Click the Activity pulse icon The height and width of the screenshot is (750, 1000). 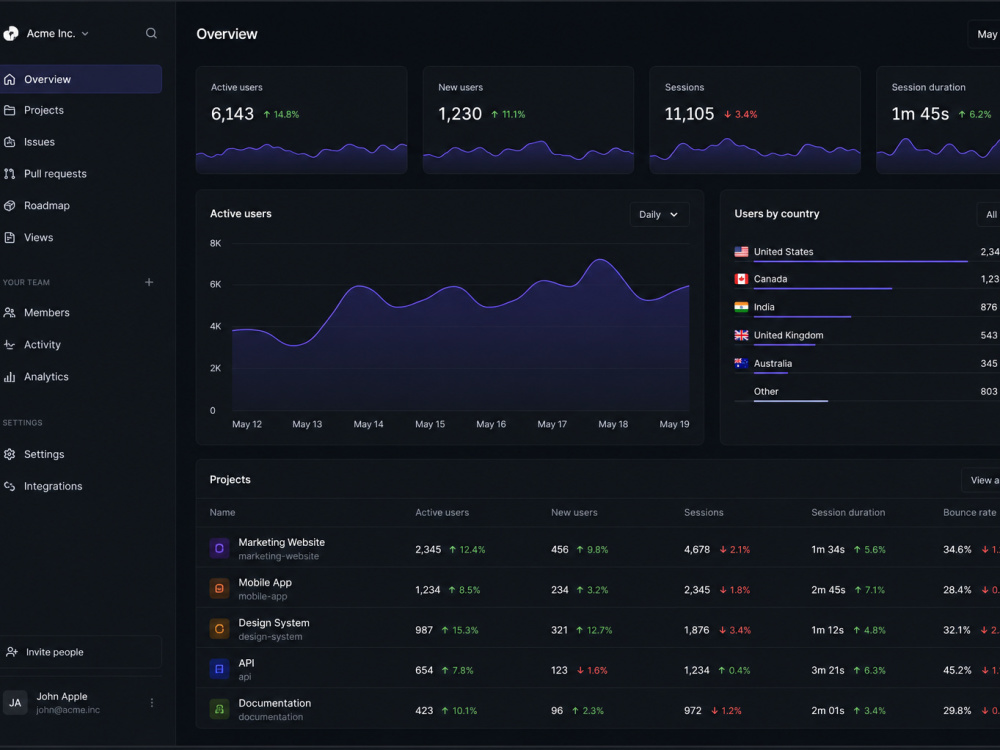[10, 344]
